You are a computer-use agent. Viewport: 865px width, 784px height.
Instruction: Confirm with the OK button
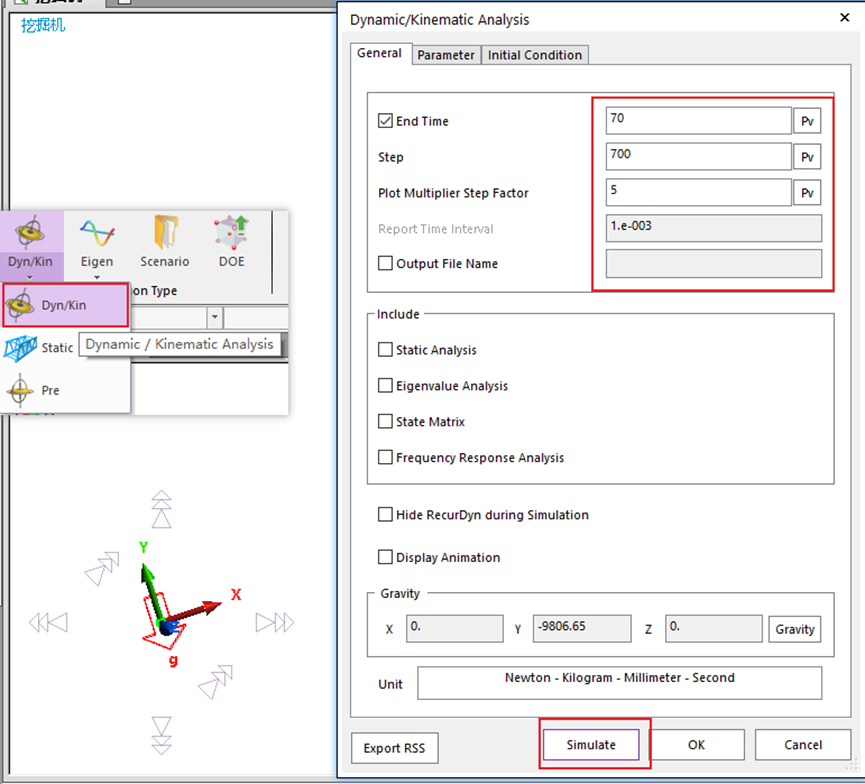[x=696, y=745]
